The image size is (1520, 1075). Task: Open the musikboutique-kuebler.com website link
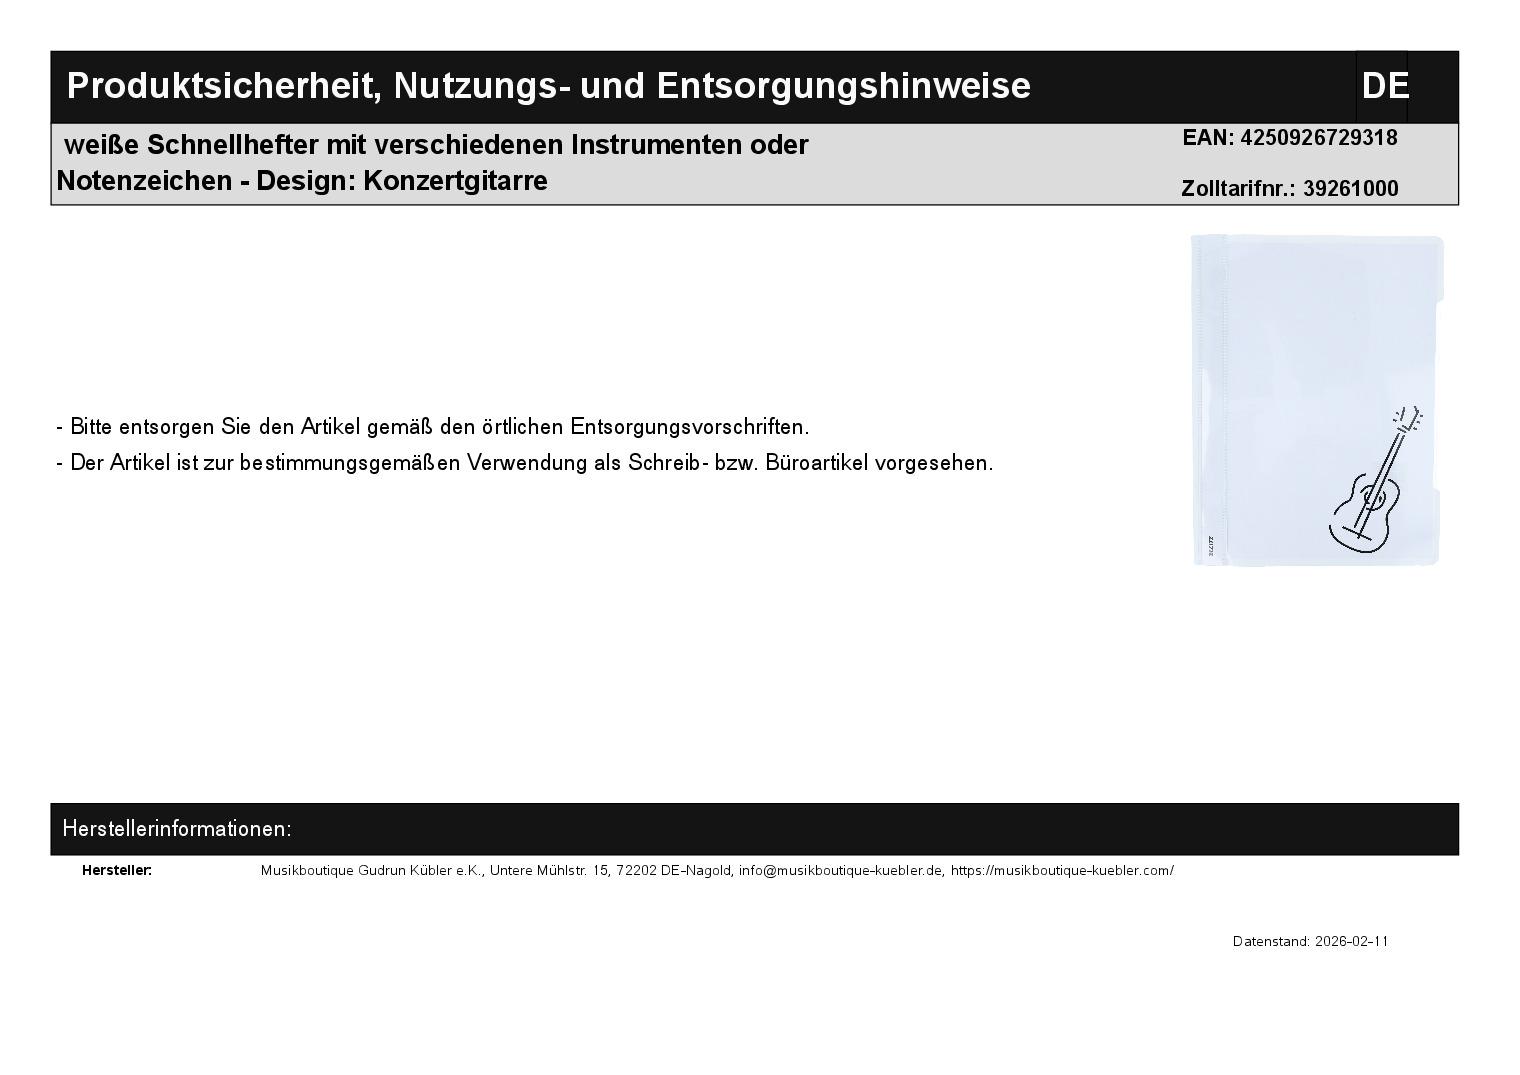click(x=1061, y=871)
